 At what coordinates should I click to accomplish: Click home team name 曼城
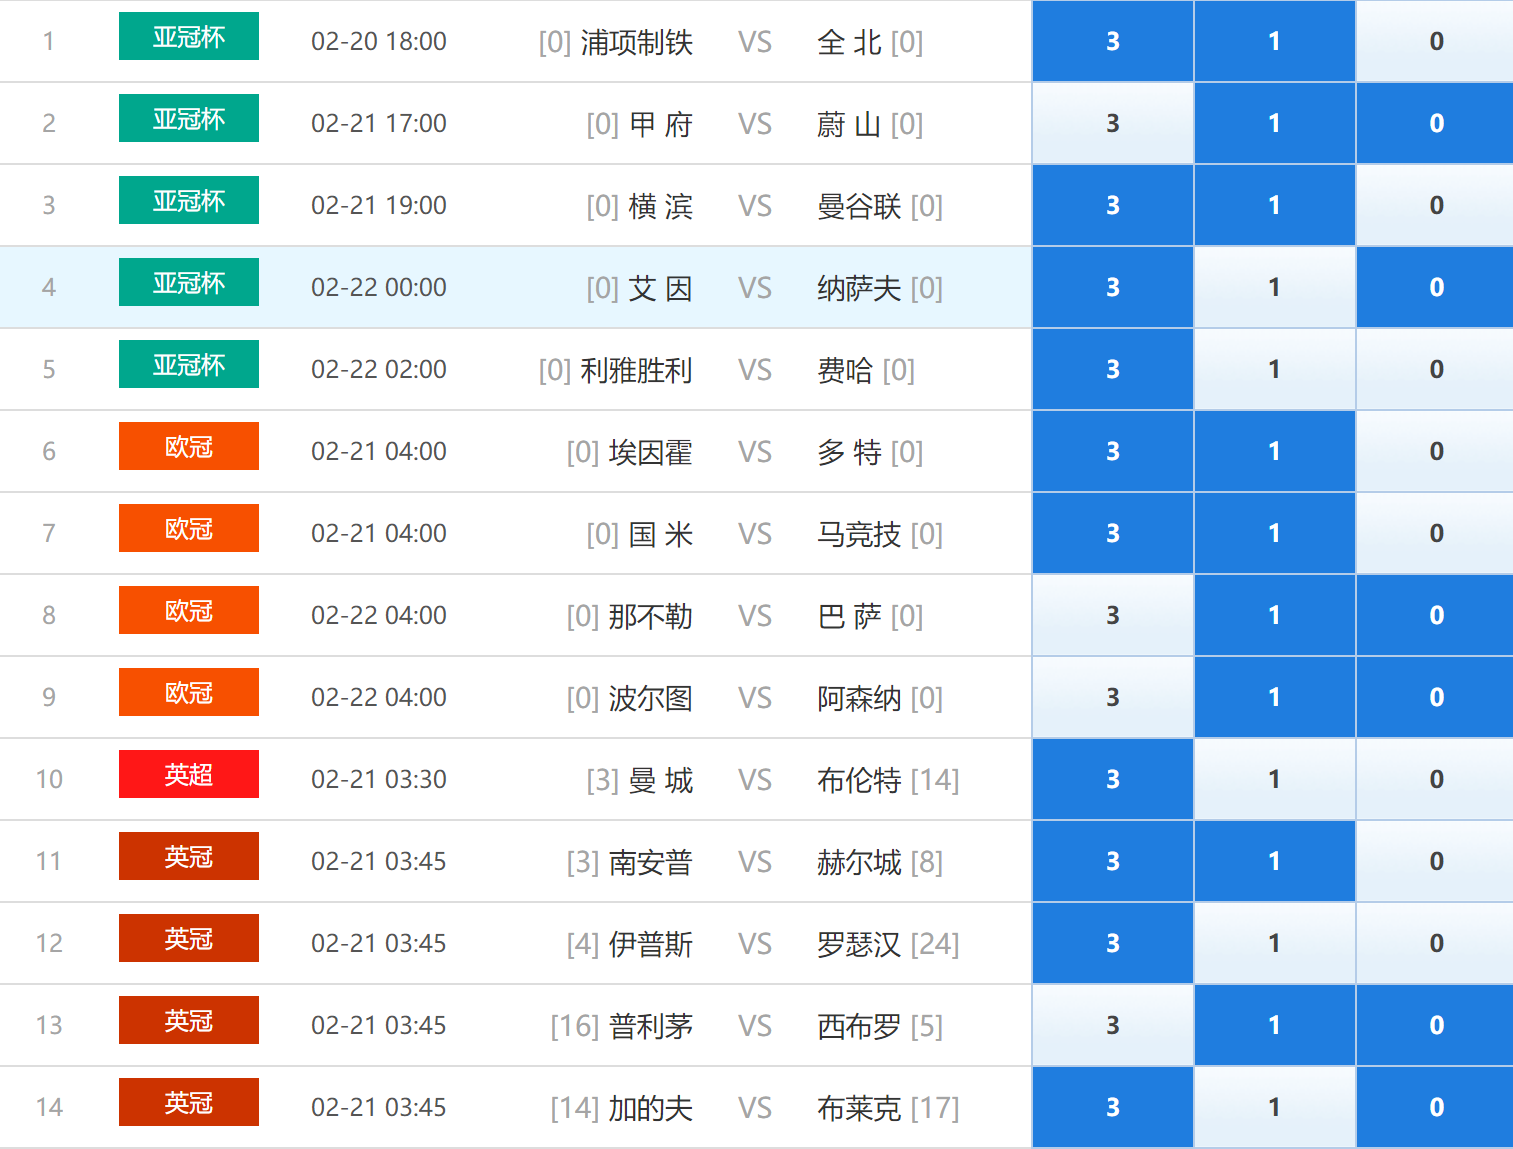(x=661, y=780)
